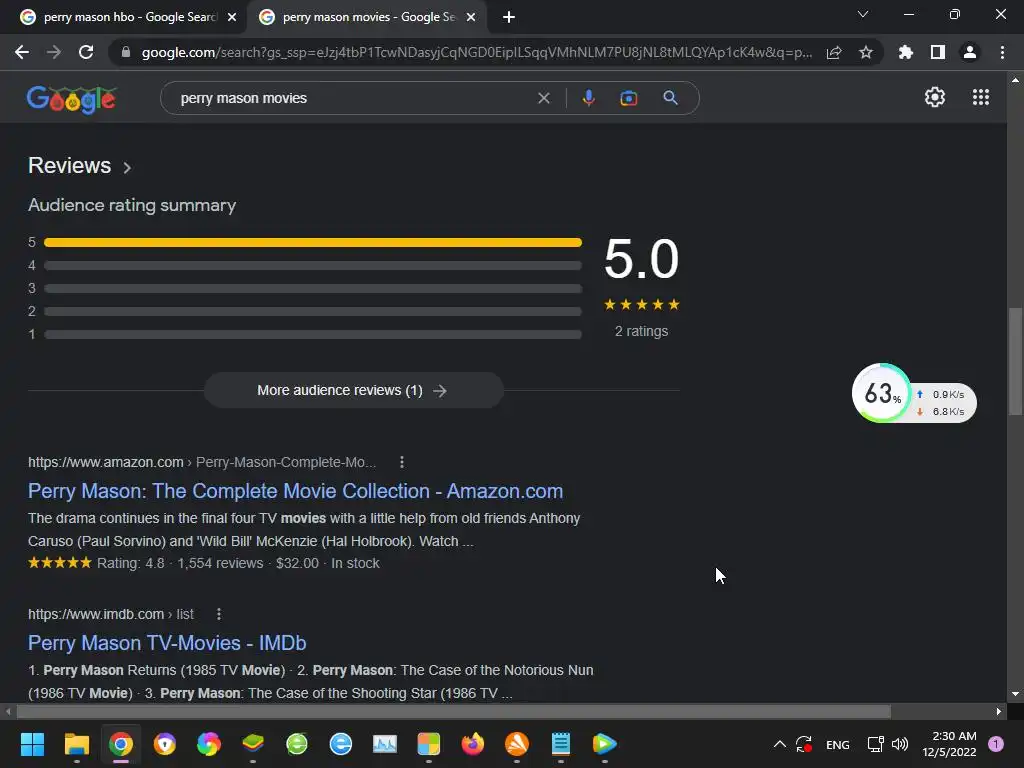
Task: Bookmark this page with the star
Action: (866, 52)
